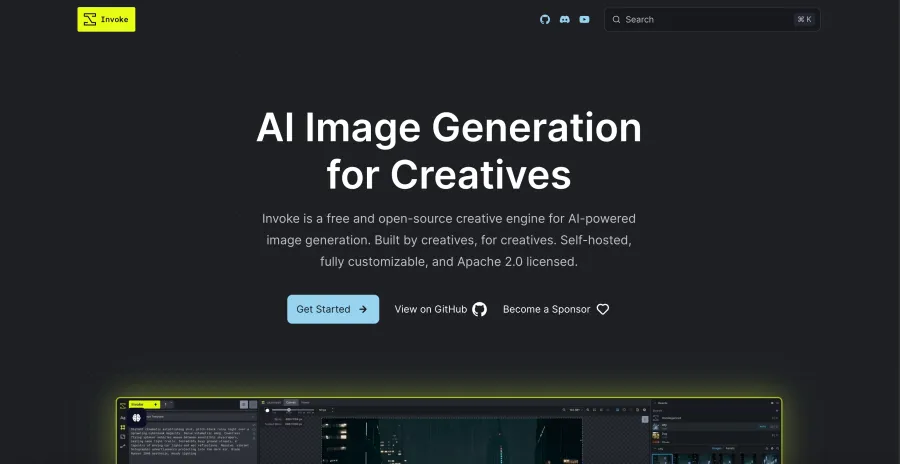Click the GitHub octocat icon beside View on GitHub
The image size is (900, 464).
pos(479,310)
